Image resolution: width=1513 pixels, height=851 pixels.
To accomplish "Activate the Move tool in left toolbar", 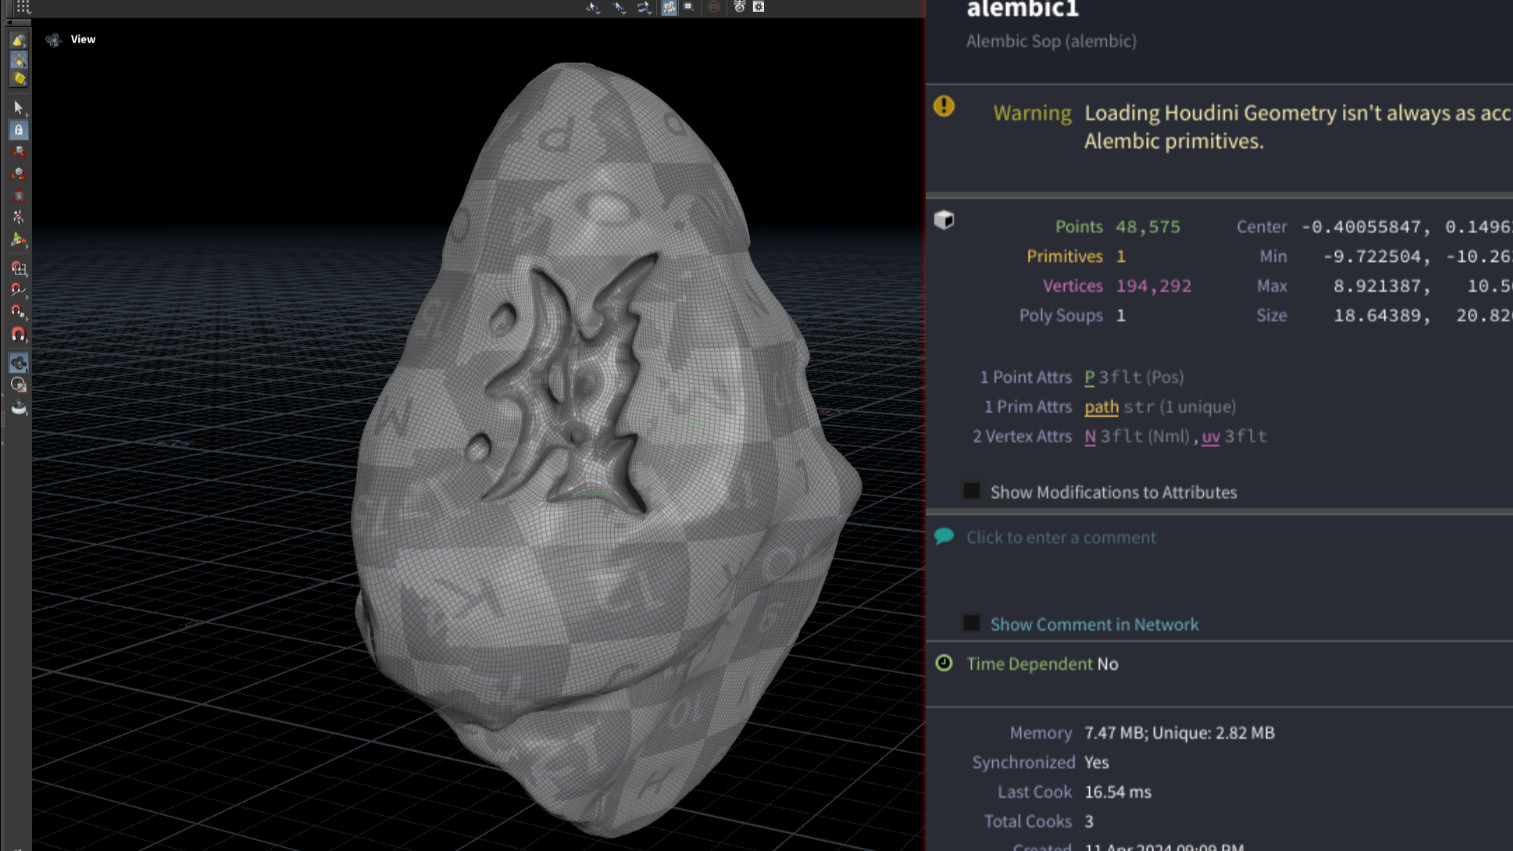I will (18, 152).
